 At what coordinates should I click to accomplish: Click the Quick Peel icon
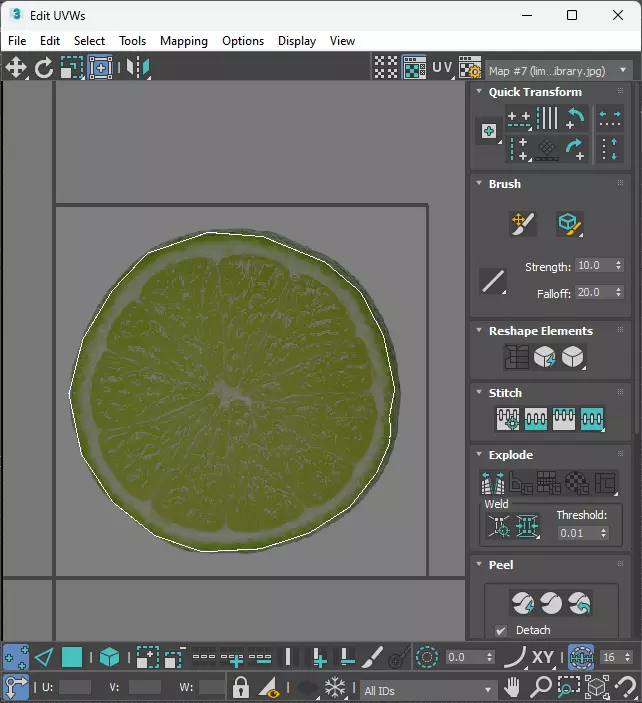click(523, 603)
